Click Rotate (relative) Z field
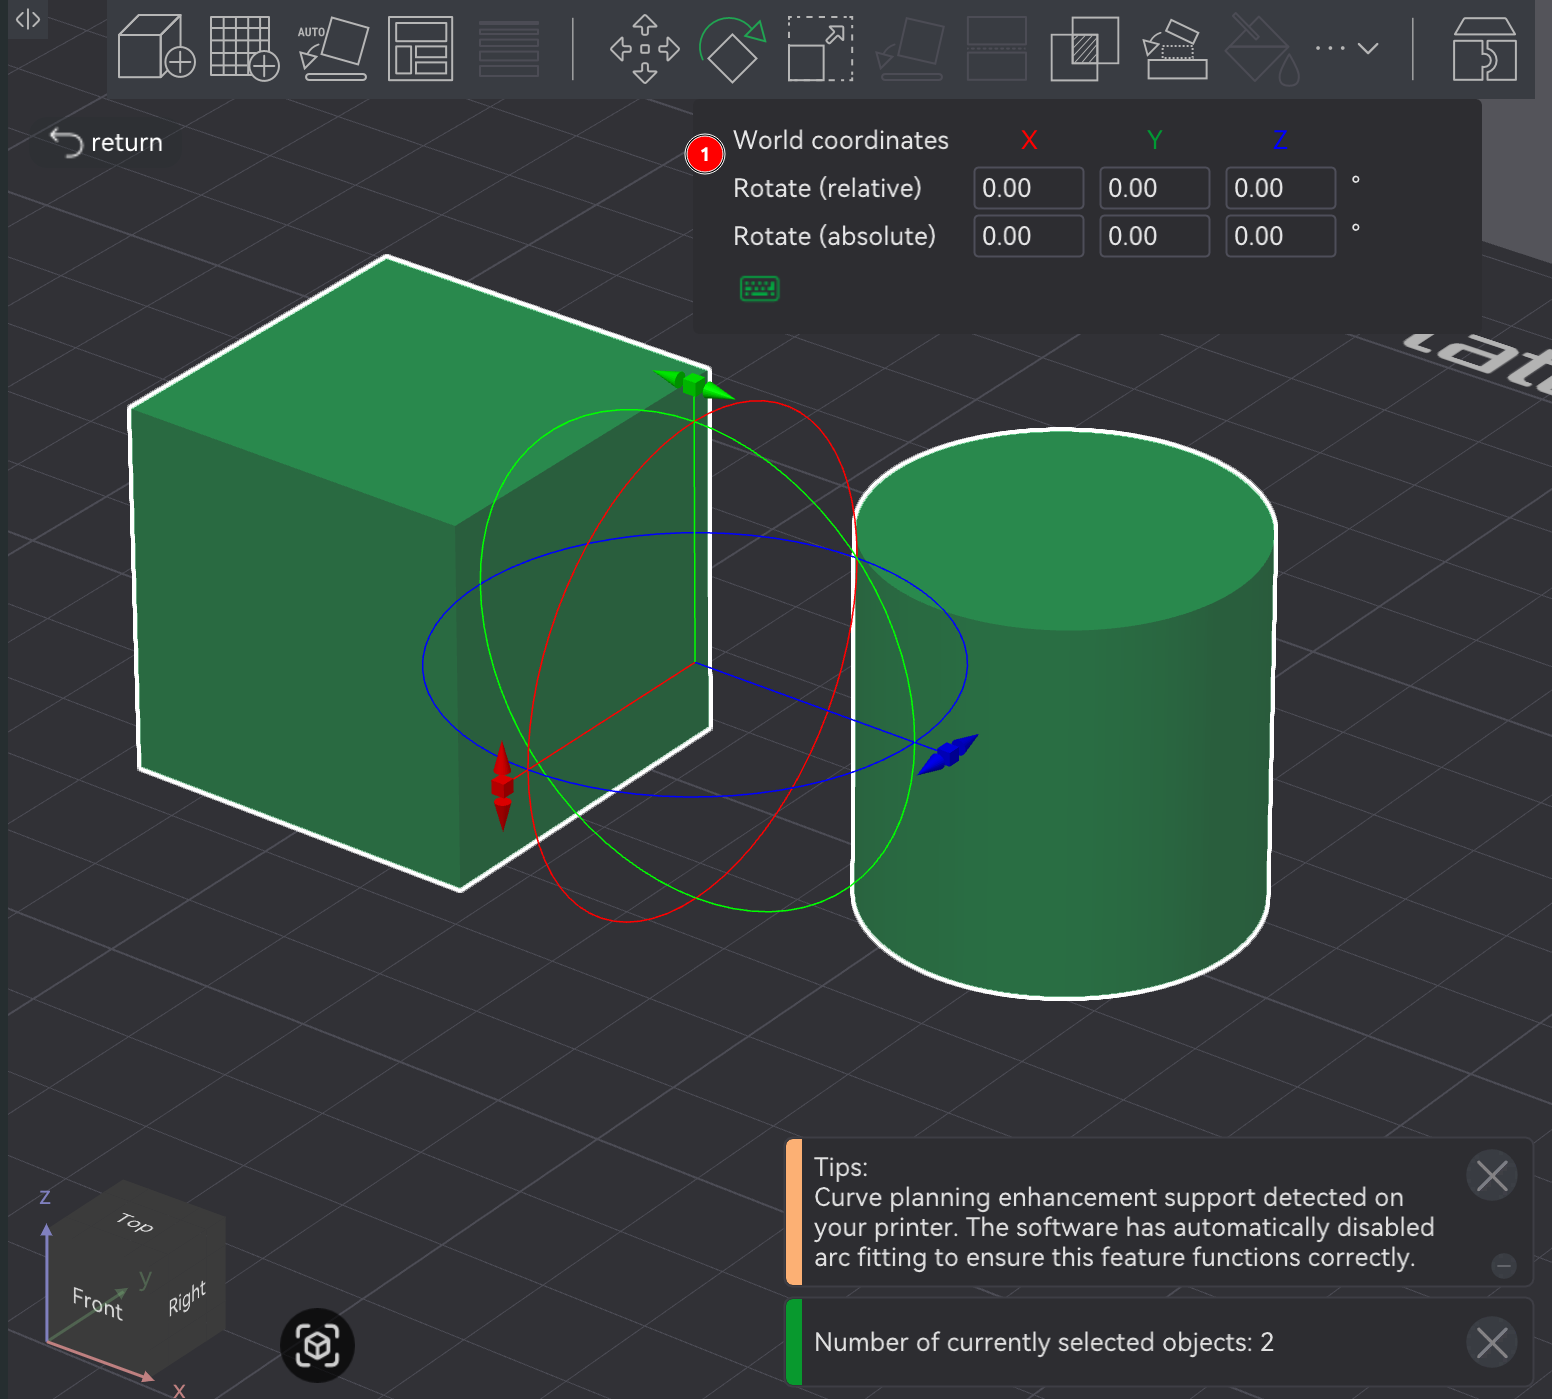Image resolution: width=1552 pixels, height=1399 pixels. pos(1280,188)
